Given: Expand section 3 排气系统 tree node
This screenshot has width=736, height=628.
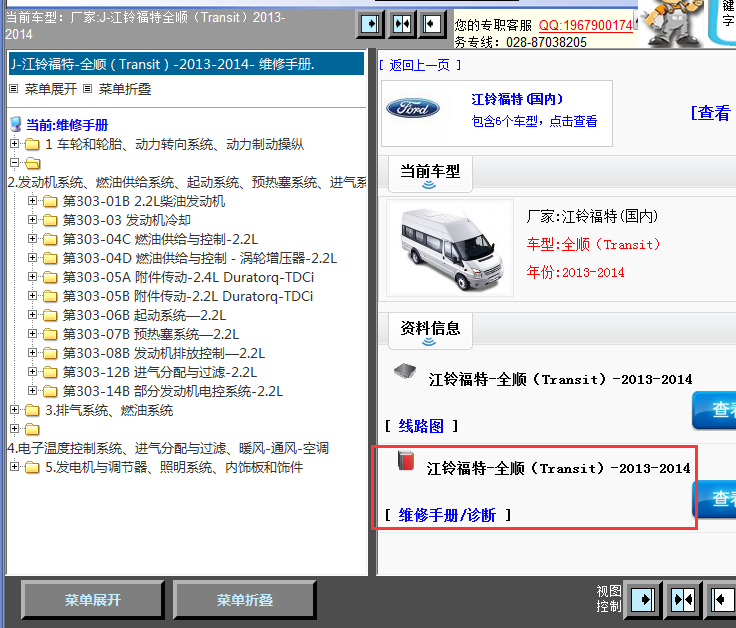Looking at the screenshot, I should tap(15, 410).
